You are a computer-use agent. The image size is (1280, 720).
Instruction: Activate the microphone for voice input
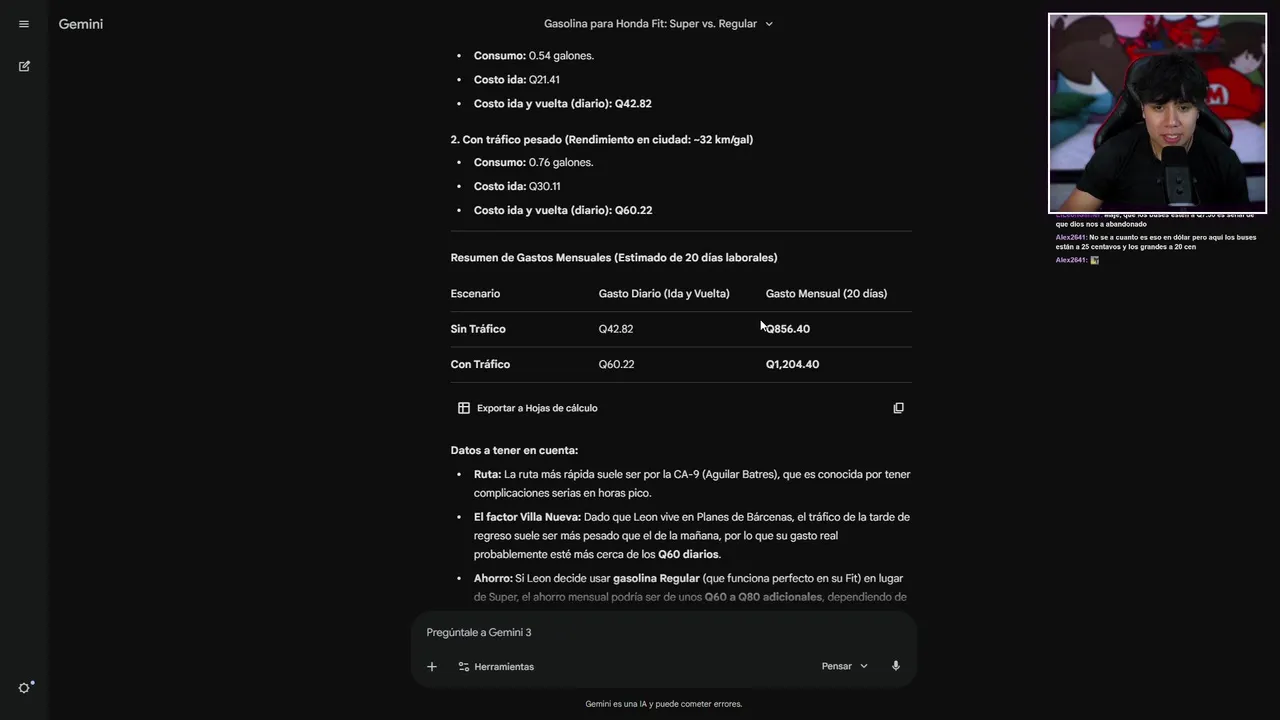[x=896, y=666]
